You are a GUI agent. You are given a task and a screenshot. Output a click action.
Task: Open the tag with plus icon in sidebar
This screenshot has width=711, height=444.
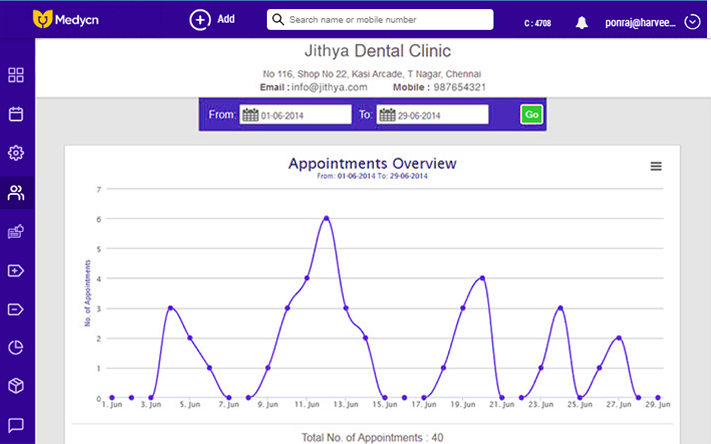click(16, 271)
